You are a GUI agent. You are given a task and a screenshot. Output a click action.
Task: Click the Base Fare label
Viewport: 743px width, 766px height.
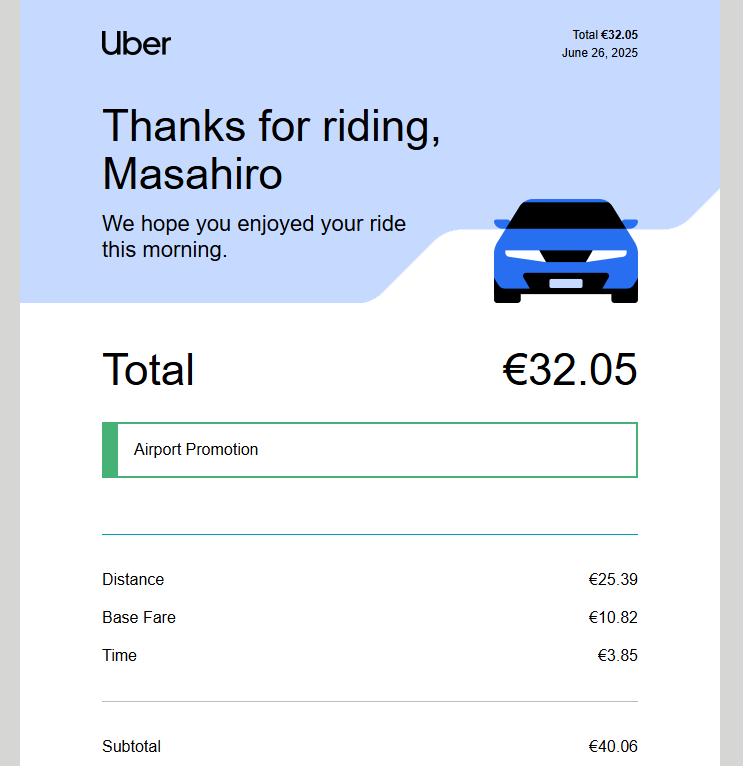[x=139, y=617]
